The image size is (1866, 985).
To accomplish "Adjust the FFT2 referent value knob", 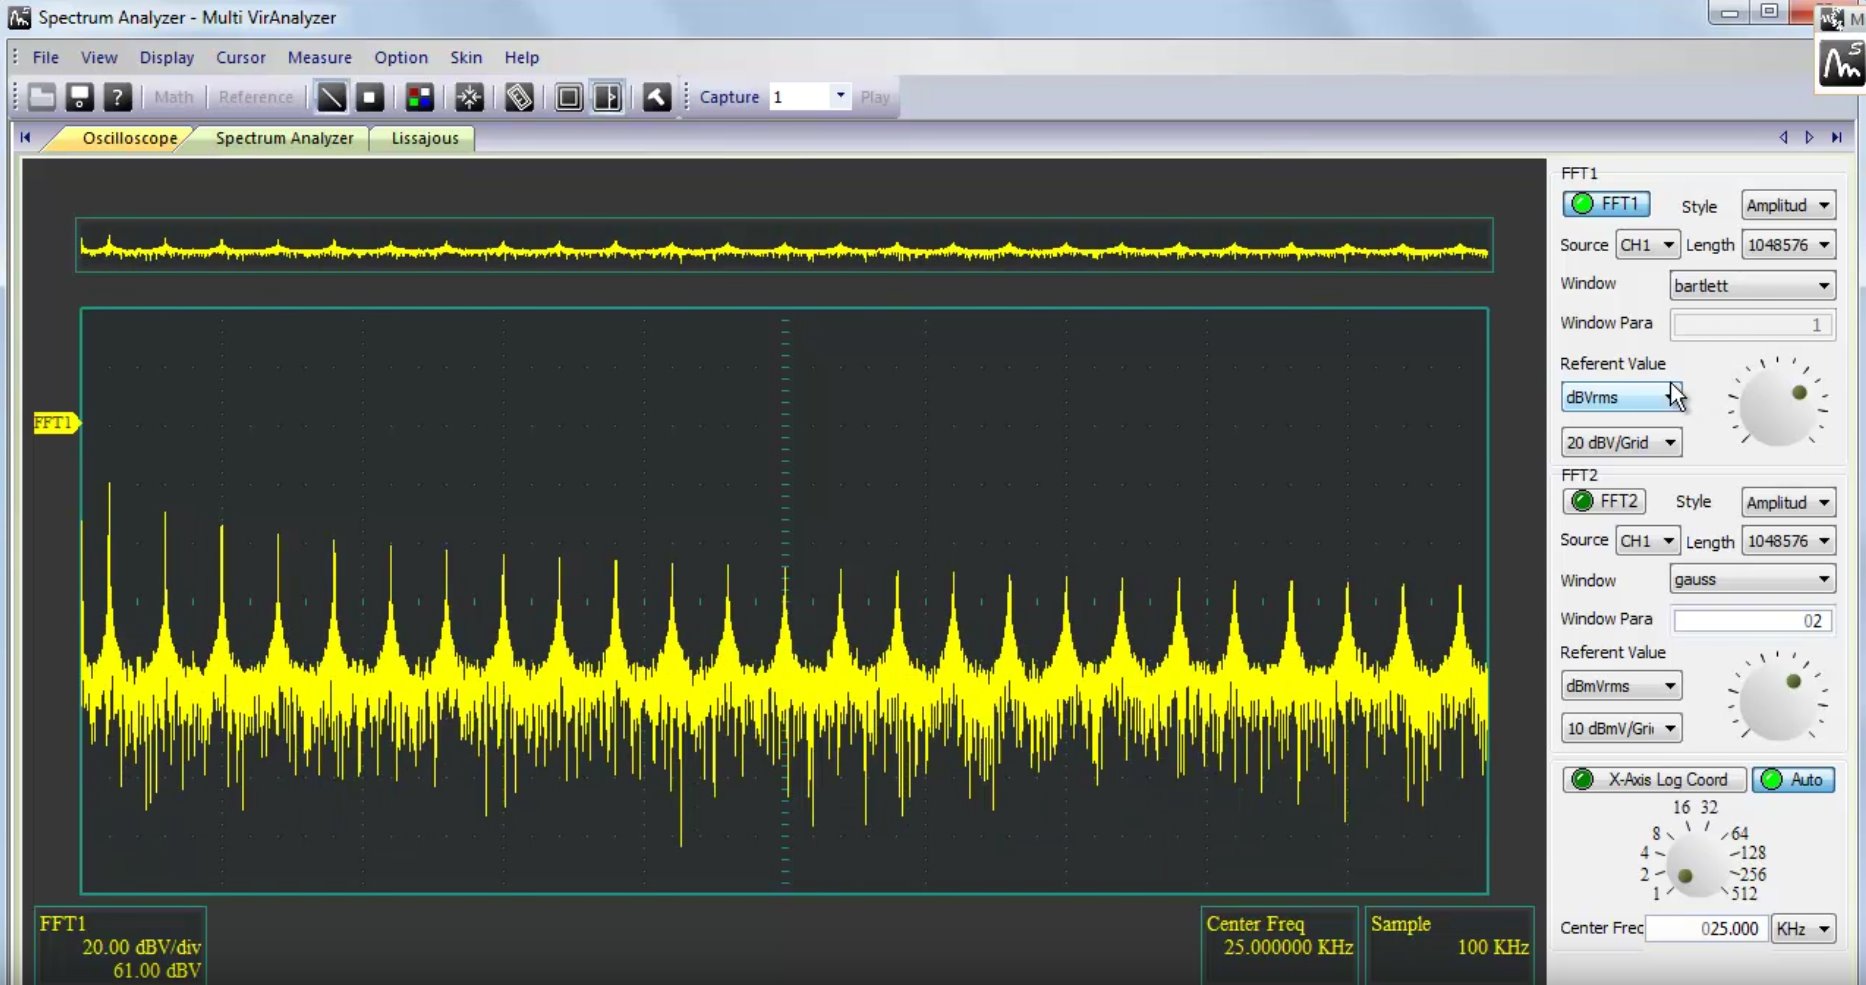I will [x=1778, y=698].
